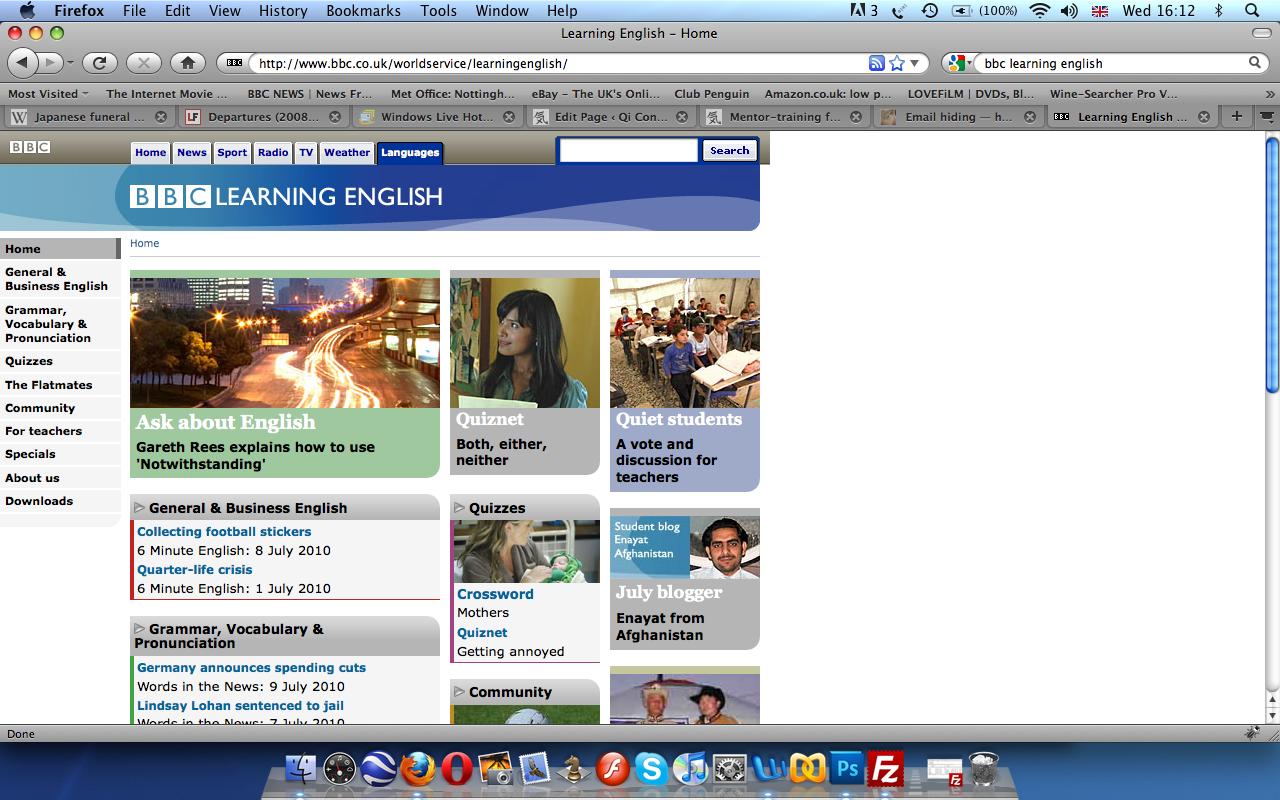
Task: Open Dashboard from the Dock
Action: pos(340,768)
